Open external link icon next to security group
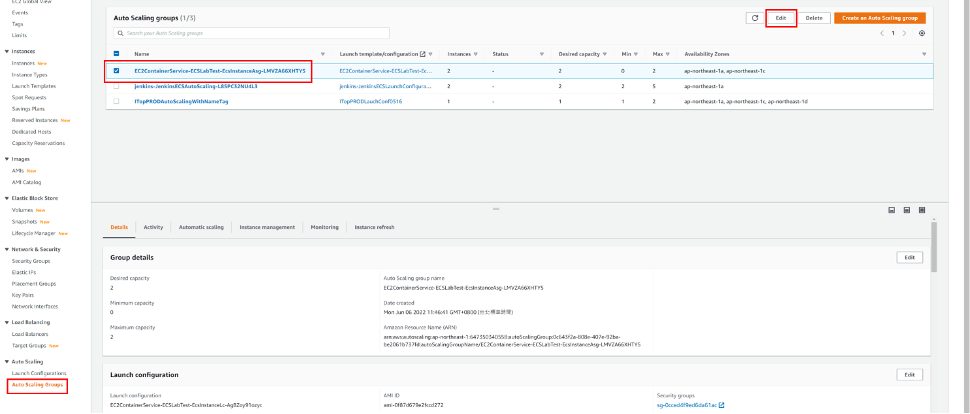This screenshot has width=970, height=414. [x=720, y=408]
